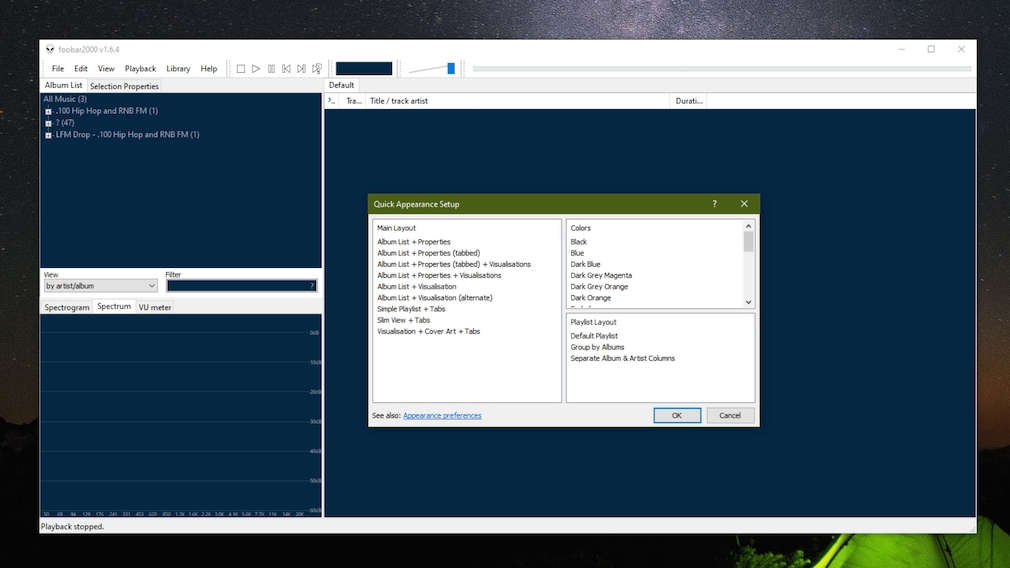Switch to the Spectrogram tab
The image size is (1010, 568).
(x=67, y=307)
